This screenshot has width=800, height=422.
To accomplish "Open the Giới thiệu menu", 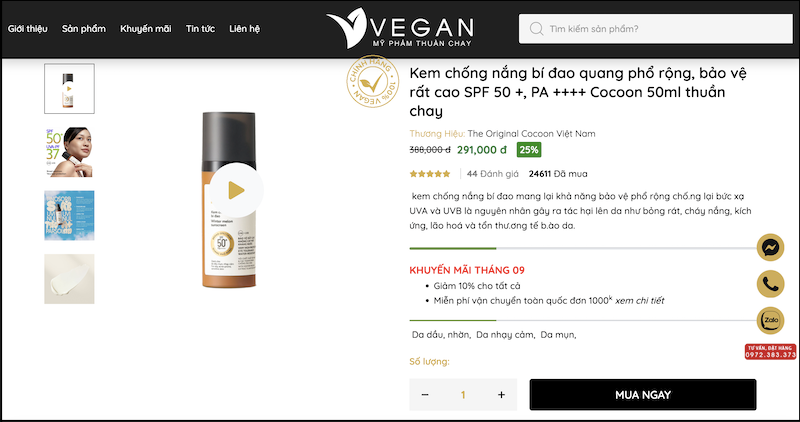I will point(28,29).
